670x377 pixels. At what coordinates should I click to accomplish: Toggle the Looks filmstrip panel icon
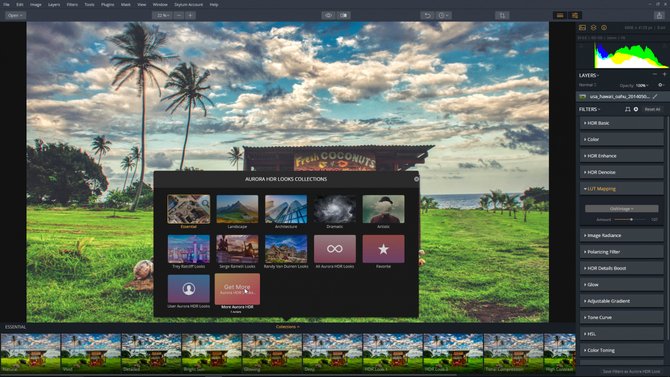(560, 15)
